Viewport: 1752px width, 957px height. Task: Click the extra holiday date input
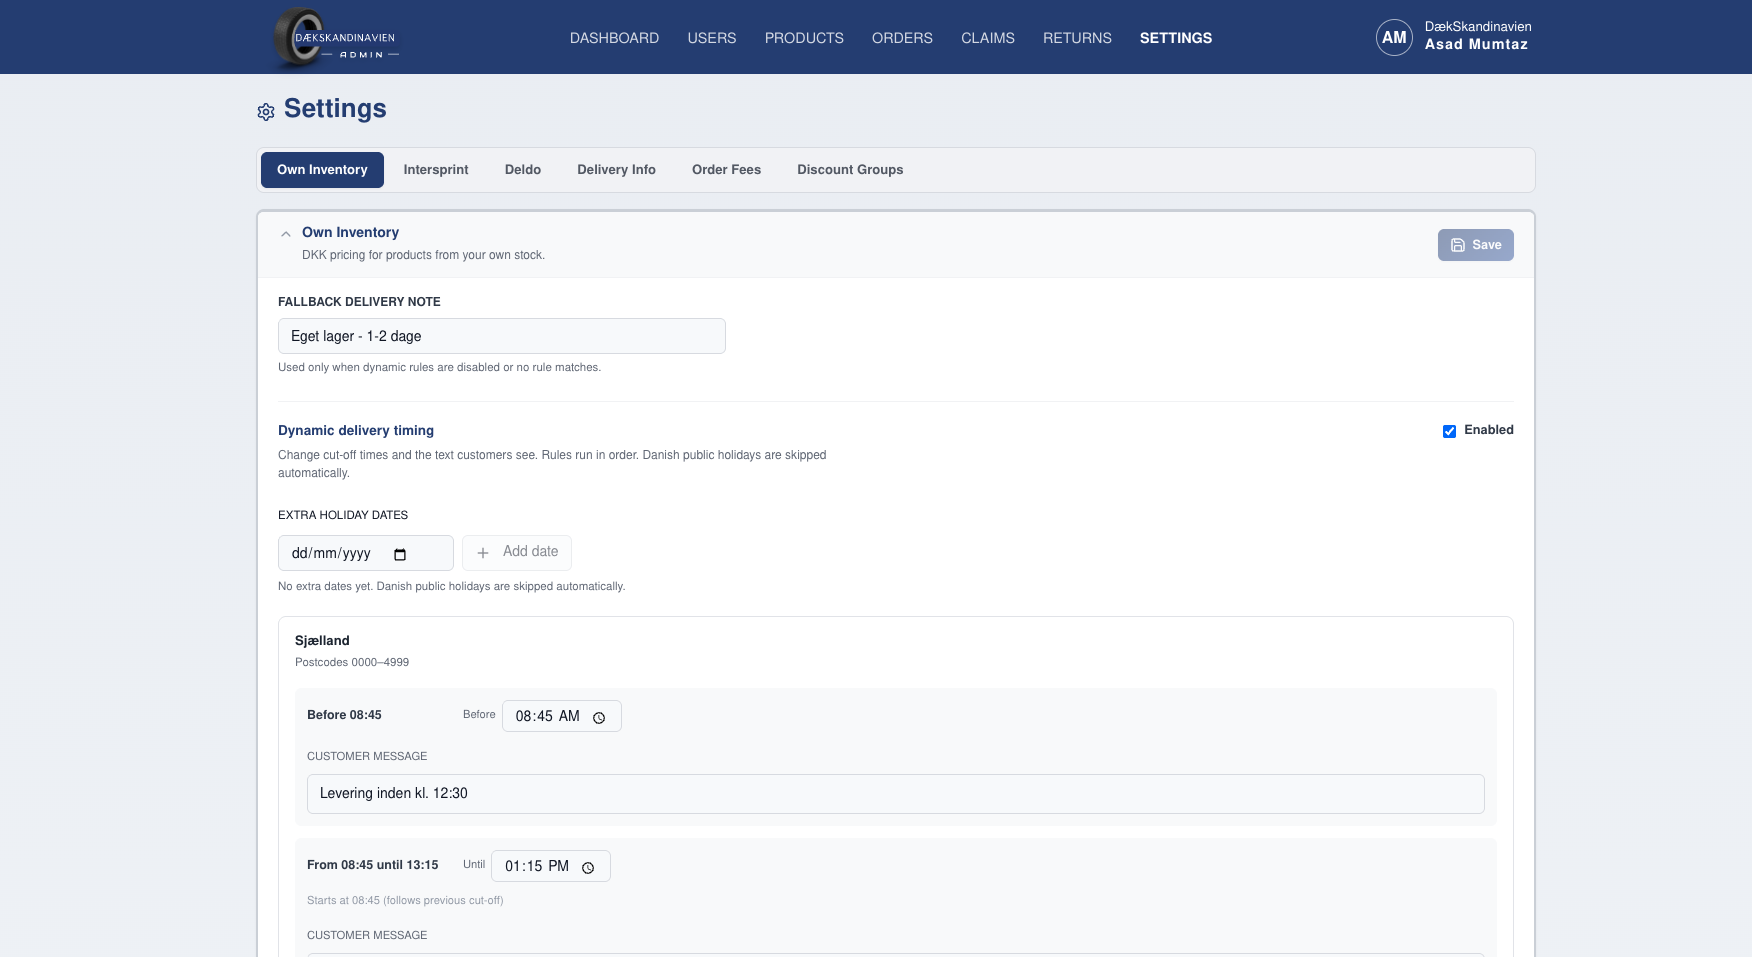(x=365, y=553)
